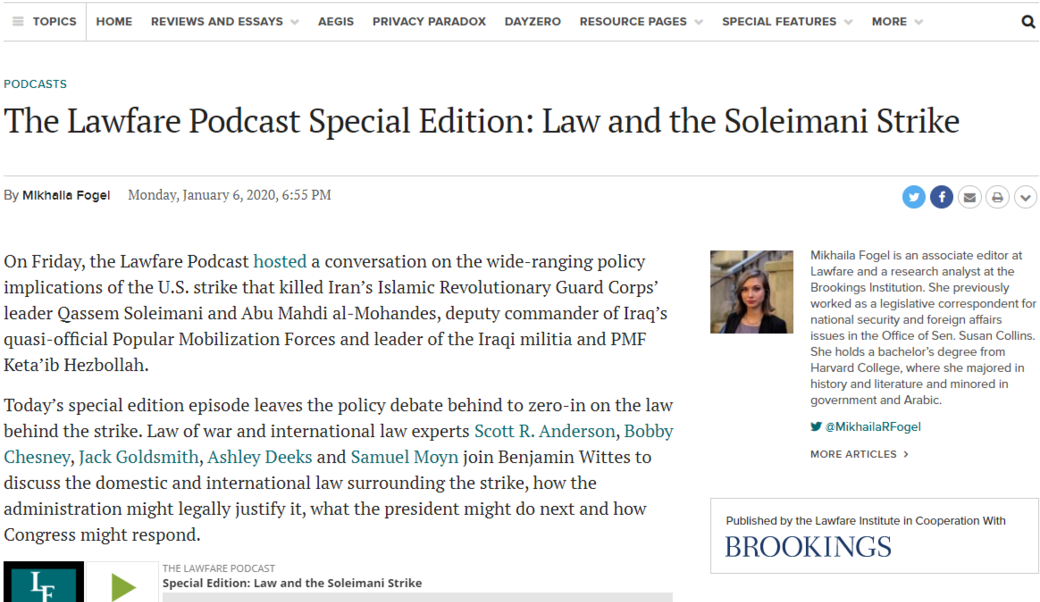Expand the Special Features menu
Image resolution: width=1040 pixels, height=602 pixels.
[x=787, y=21]
